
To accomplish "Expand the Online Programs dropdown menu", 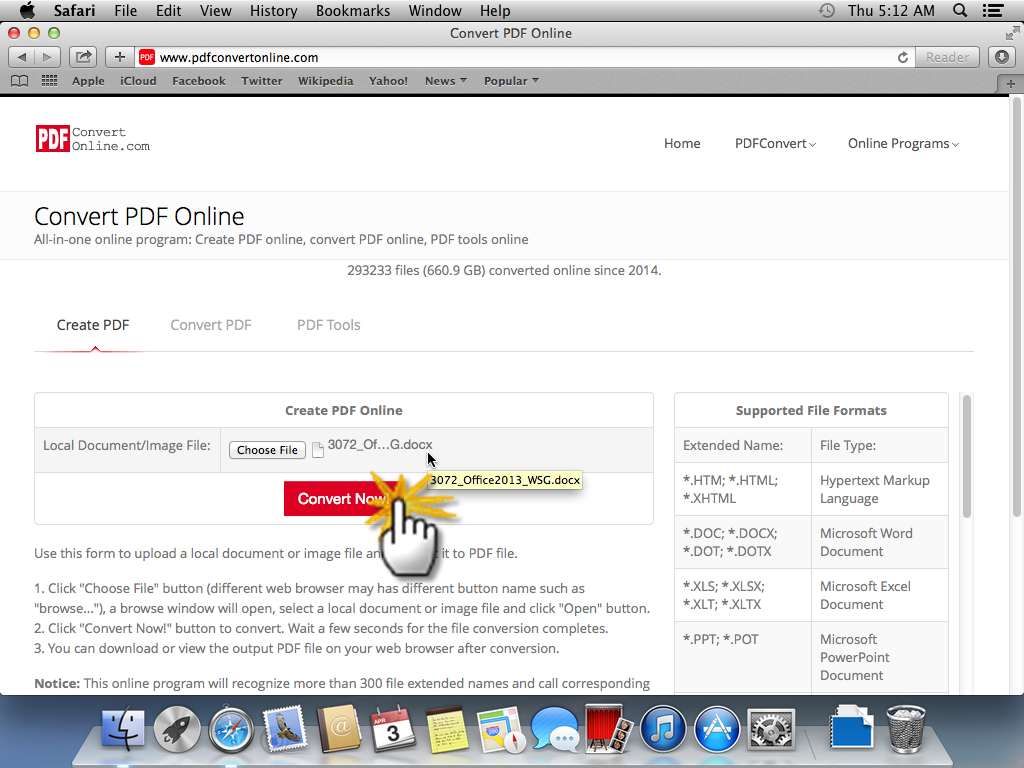I will pyautogui.click(x=903, y=144).
